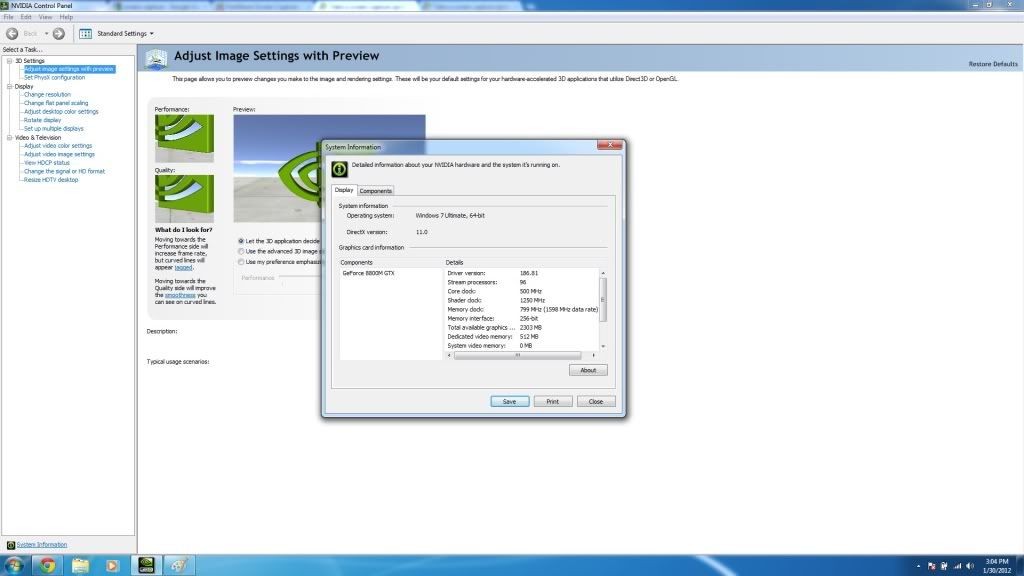This screenshot has width=1024, height=576.
Task: Select 'Rotate display' tree item
Action: 42,120
